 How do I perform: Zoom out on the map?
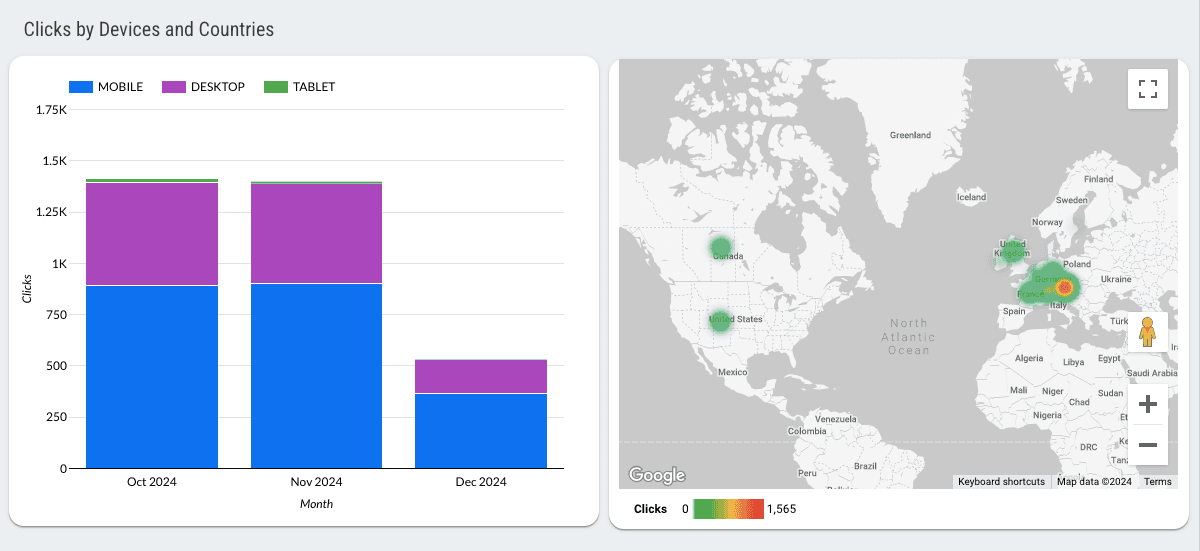point(1148,444)
